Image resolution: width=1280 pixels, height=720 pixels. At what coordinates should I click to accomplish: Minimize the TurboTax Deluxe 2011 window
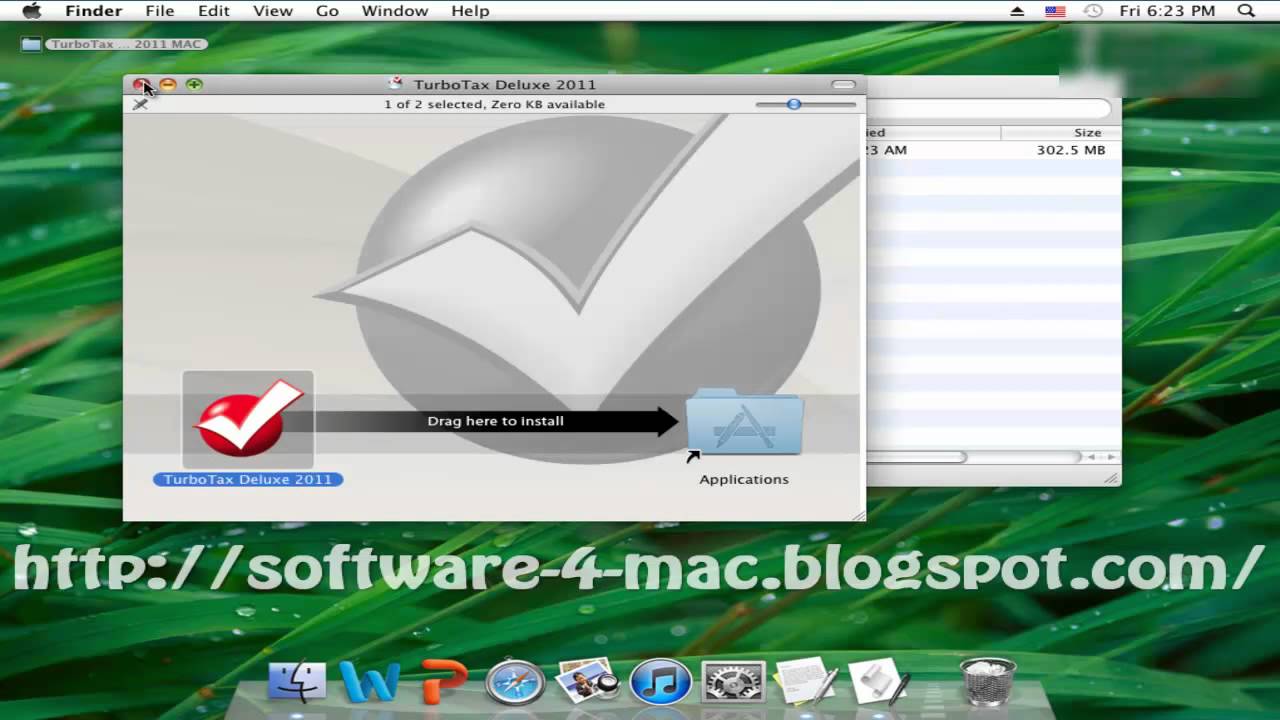point(168,85)
